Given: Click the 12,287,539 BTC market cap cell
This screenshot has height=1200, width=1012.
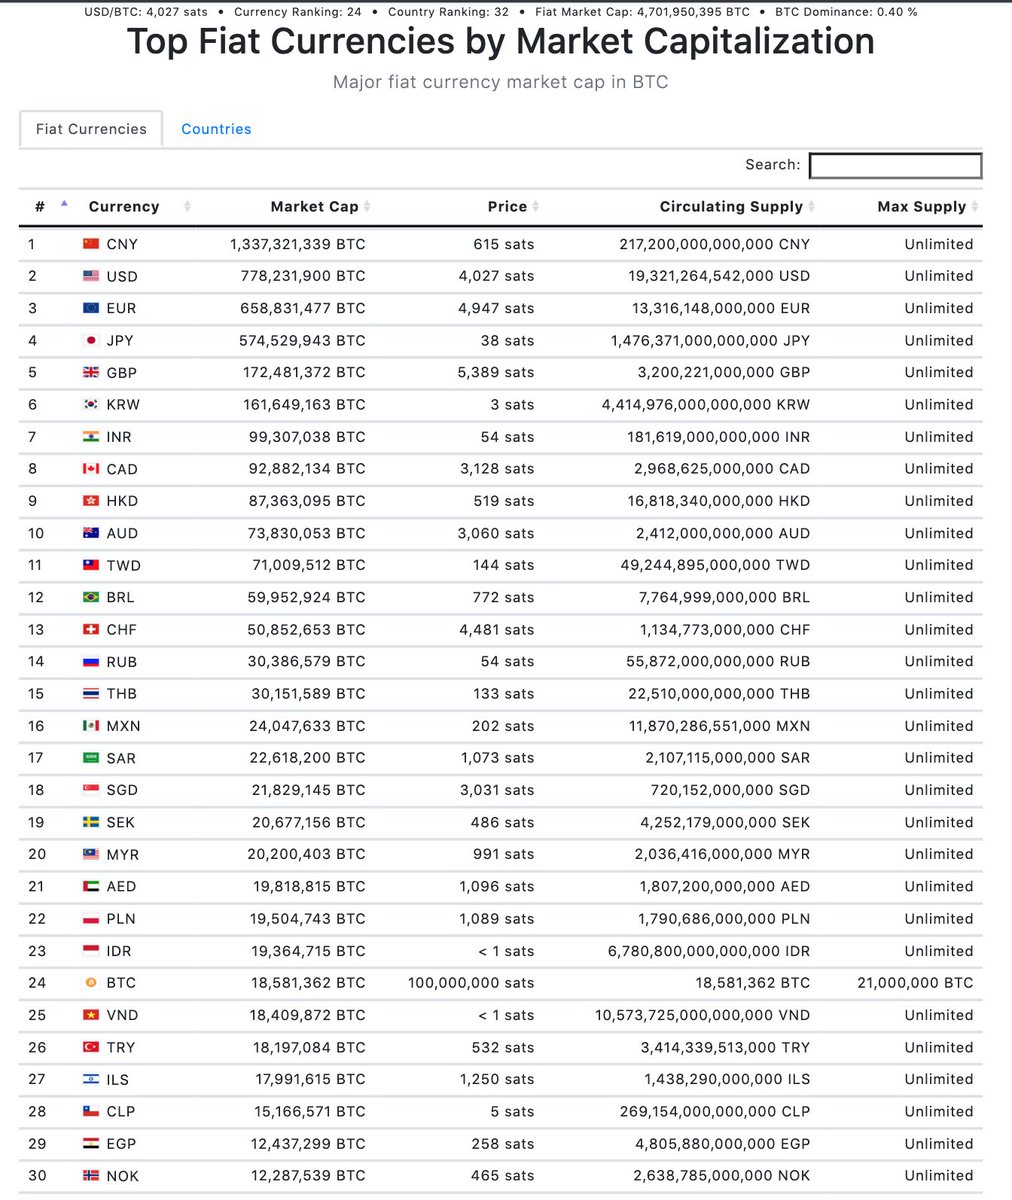Looking at the screenshot, I should tap(307, 1176).
